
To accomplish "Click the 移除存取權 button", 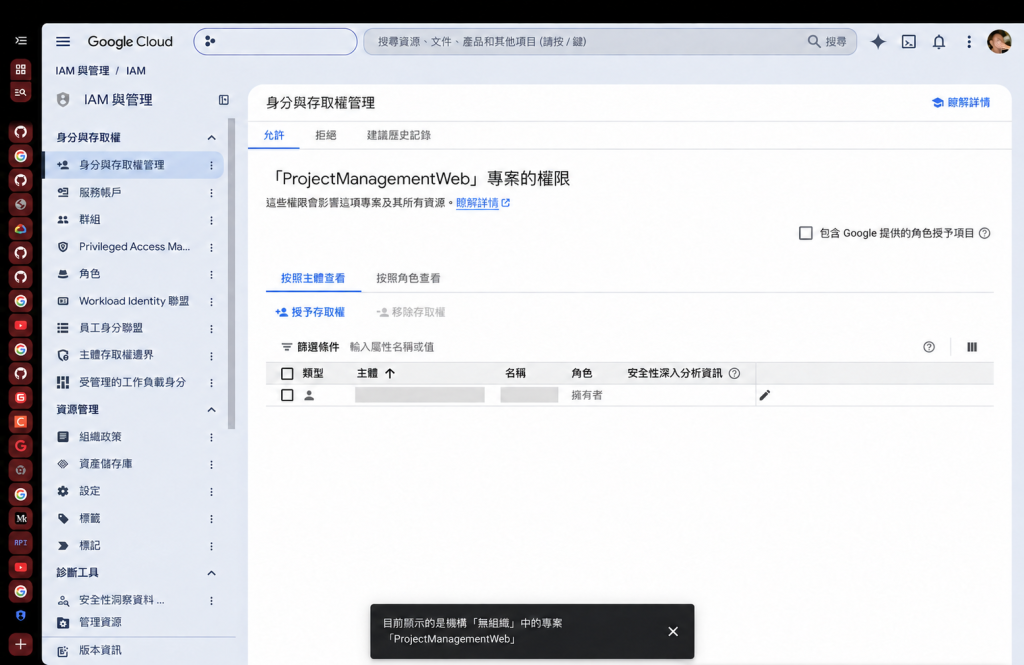I will pyautogui.click(x=411, y=312).
